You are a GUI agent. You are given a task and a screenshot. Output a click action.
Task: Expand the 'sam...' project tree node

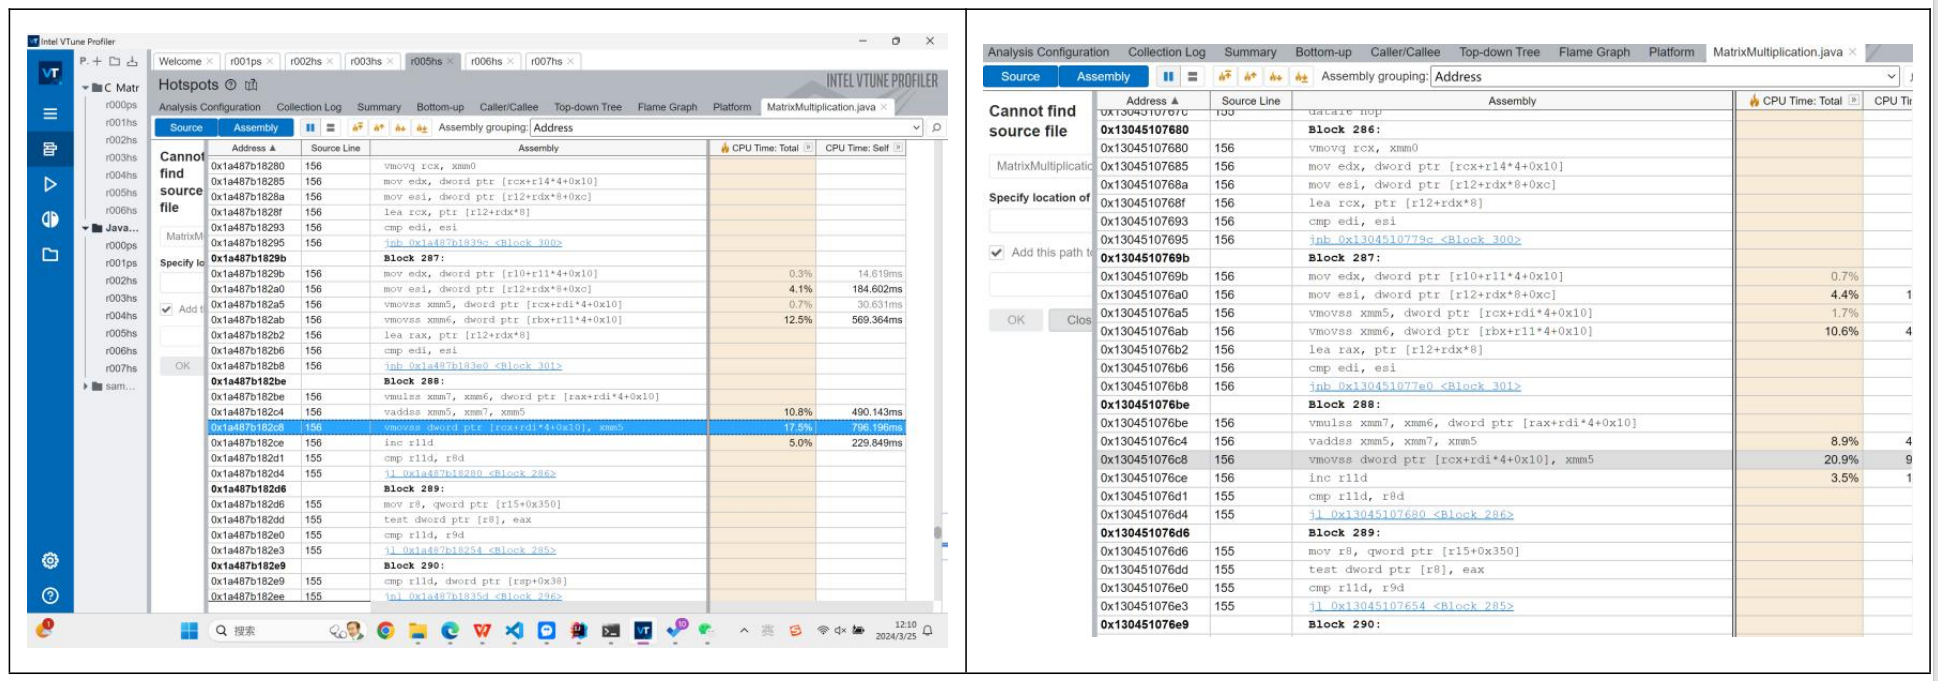tap(86, 386)
